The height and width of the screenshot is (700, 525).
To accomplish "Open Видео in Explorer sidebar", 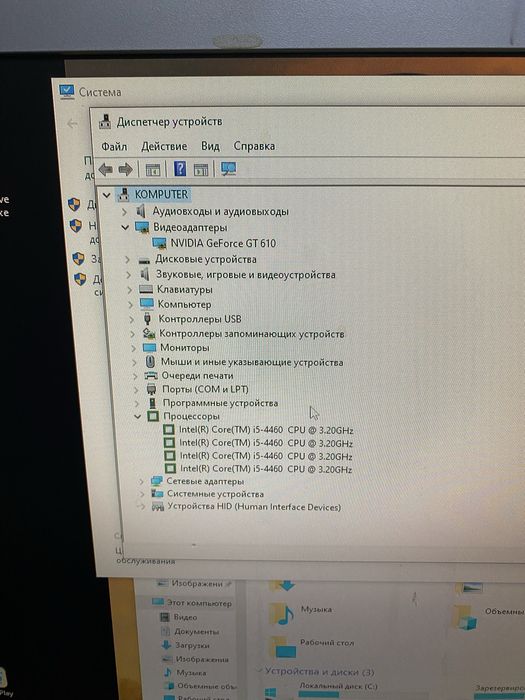I will click(185, 617).
